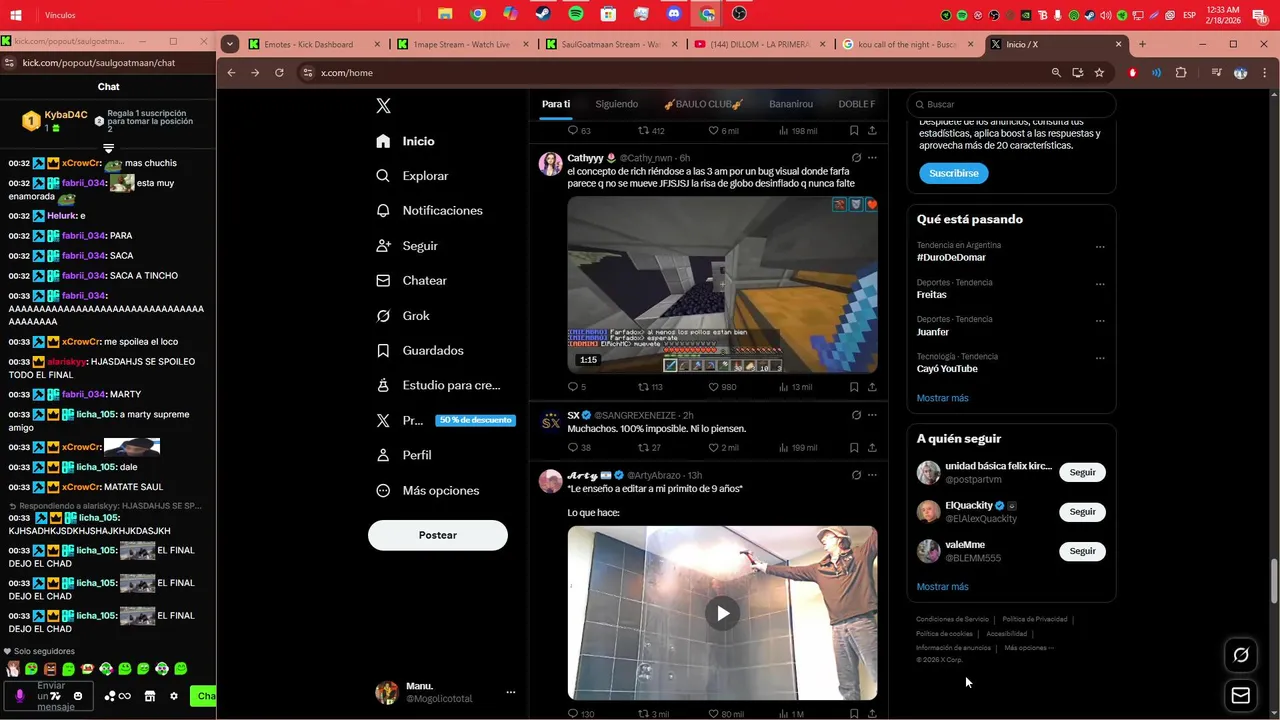Open #DuroDeDomar trend

(951, 257)
